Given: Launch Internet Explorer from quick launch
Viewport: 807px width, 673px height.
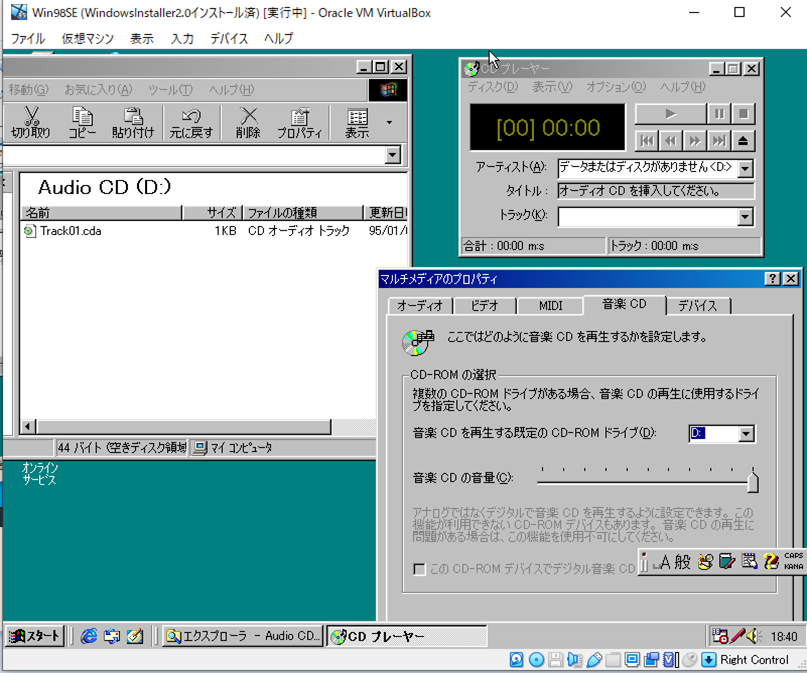Looking at the screenshot, I should coord(89,636).
